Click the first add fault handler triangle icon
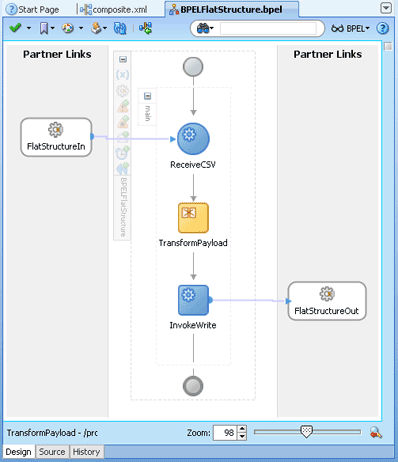 coord(123,107)
